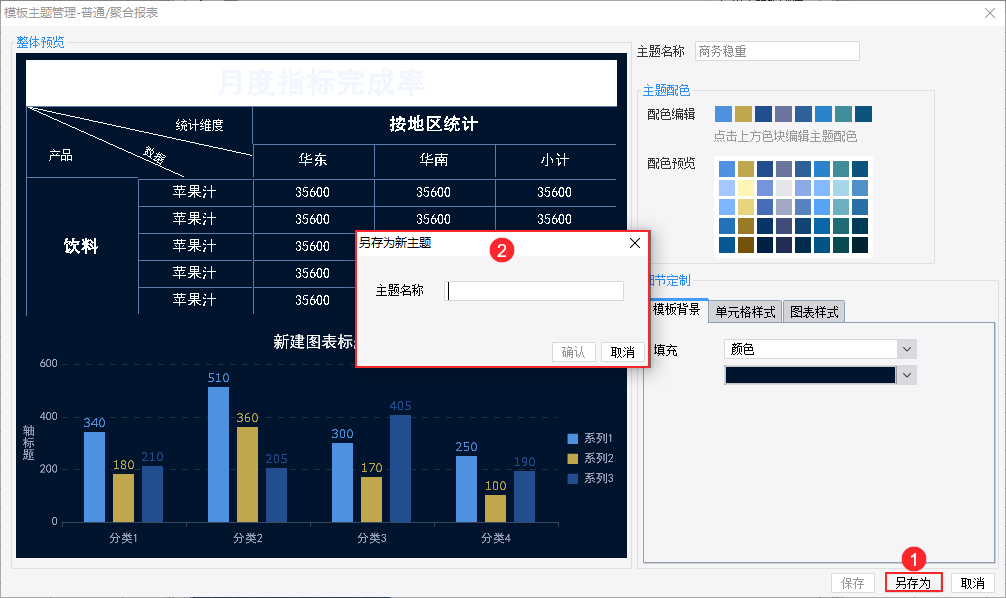Click the 另存为 button
Viewport: 1006px width, 598px height.
(913, 583)
